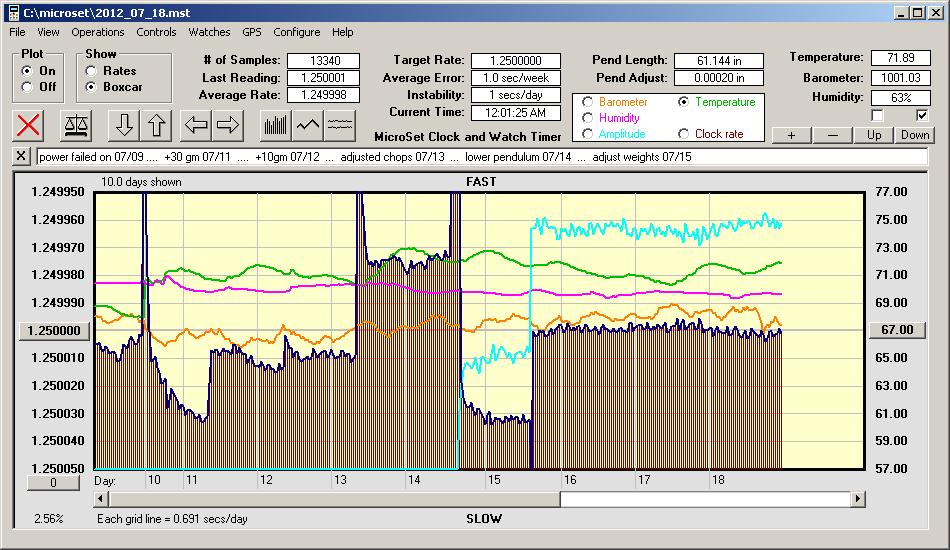Open the Help menu
The image size is (950, 550).
tap(342, 32)
